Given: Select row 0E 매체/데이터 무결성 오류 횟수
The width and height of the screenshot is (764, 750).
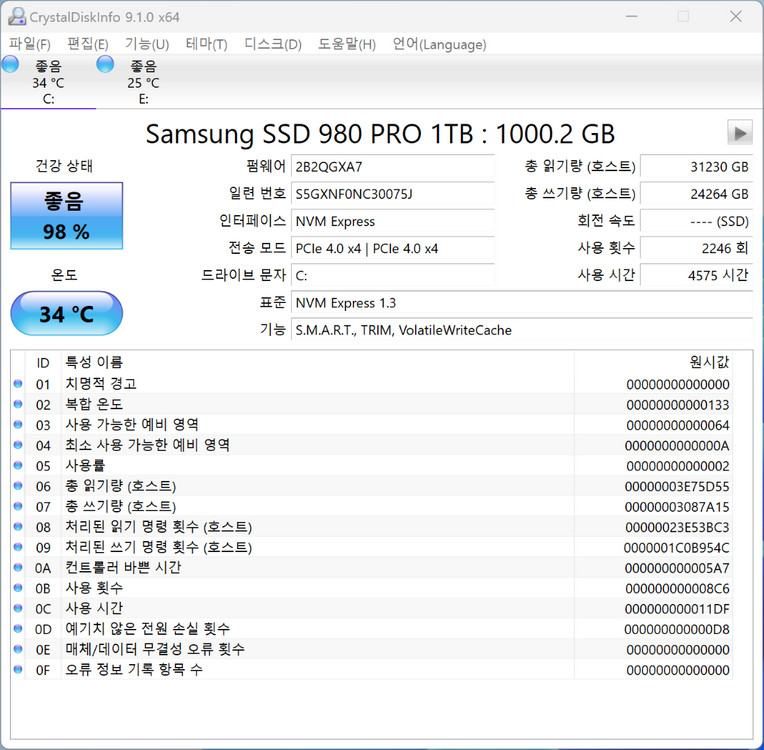Looking at the screenshot, I should point(372,650).
